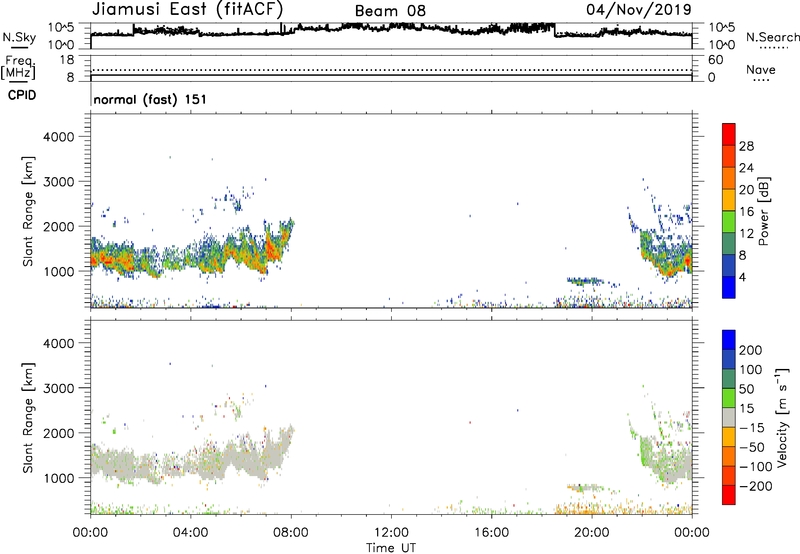This screenshot has width=800, height=554.
Task: Click the blue bottom swatch of power colorbar
Action: [729, 287]
